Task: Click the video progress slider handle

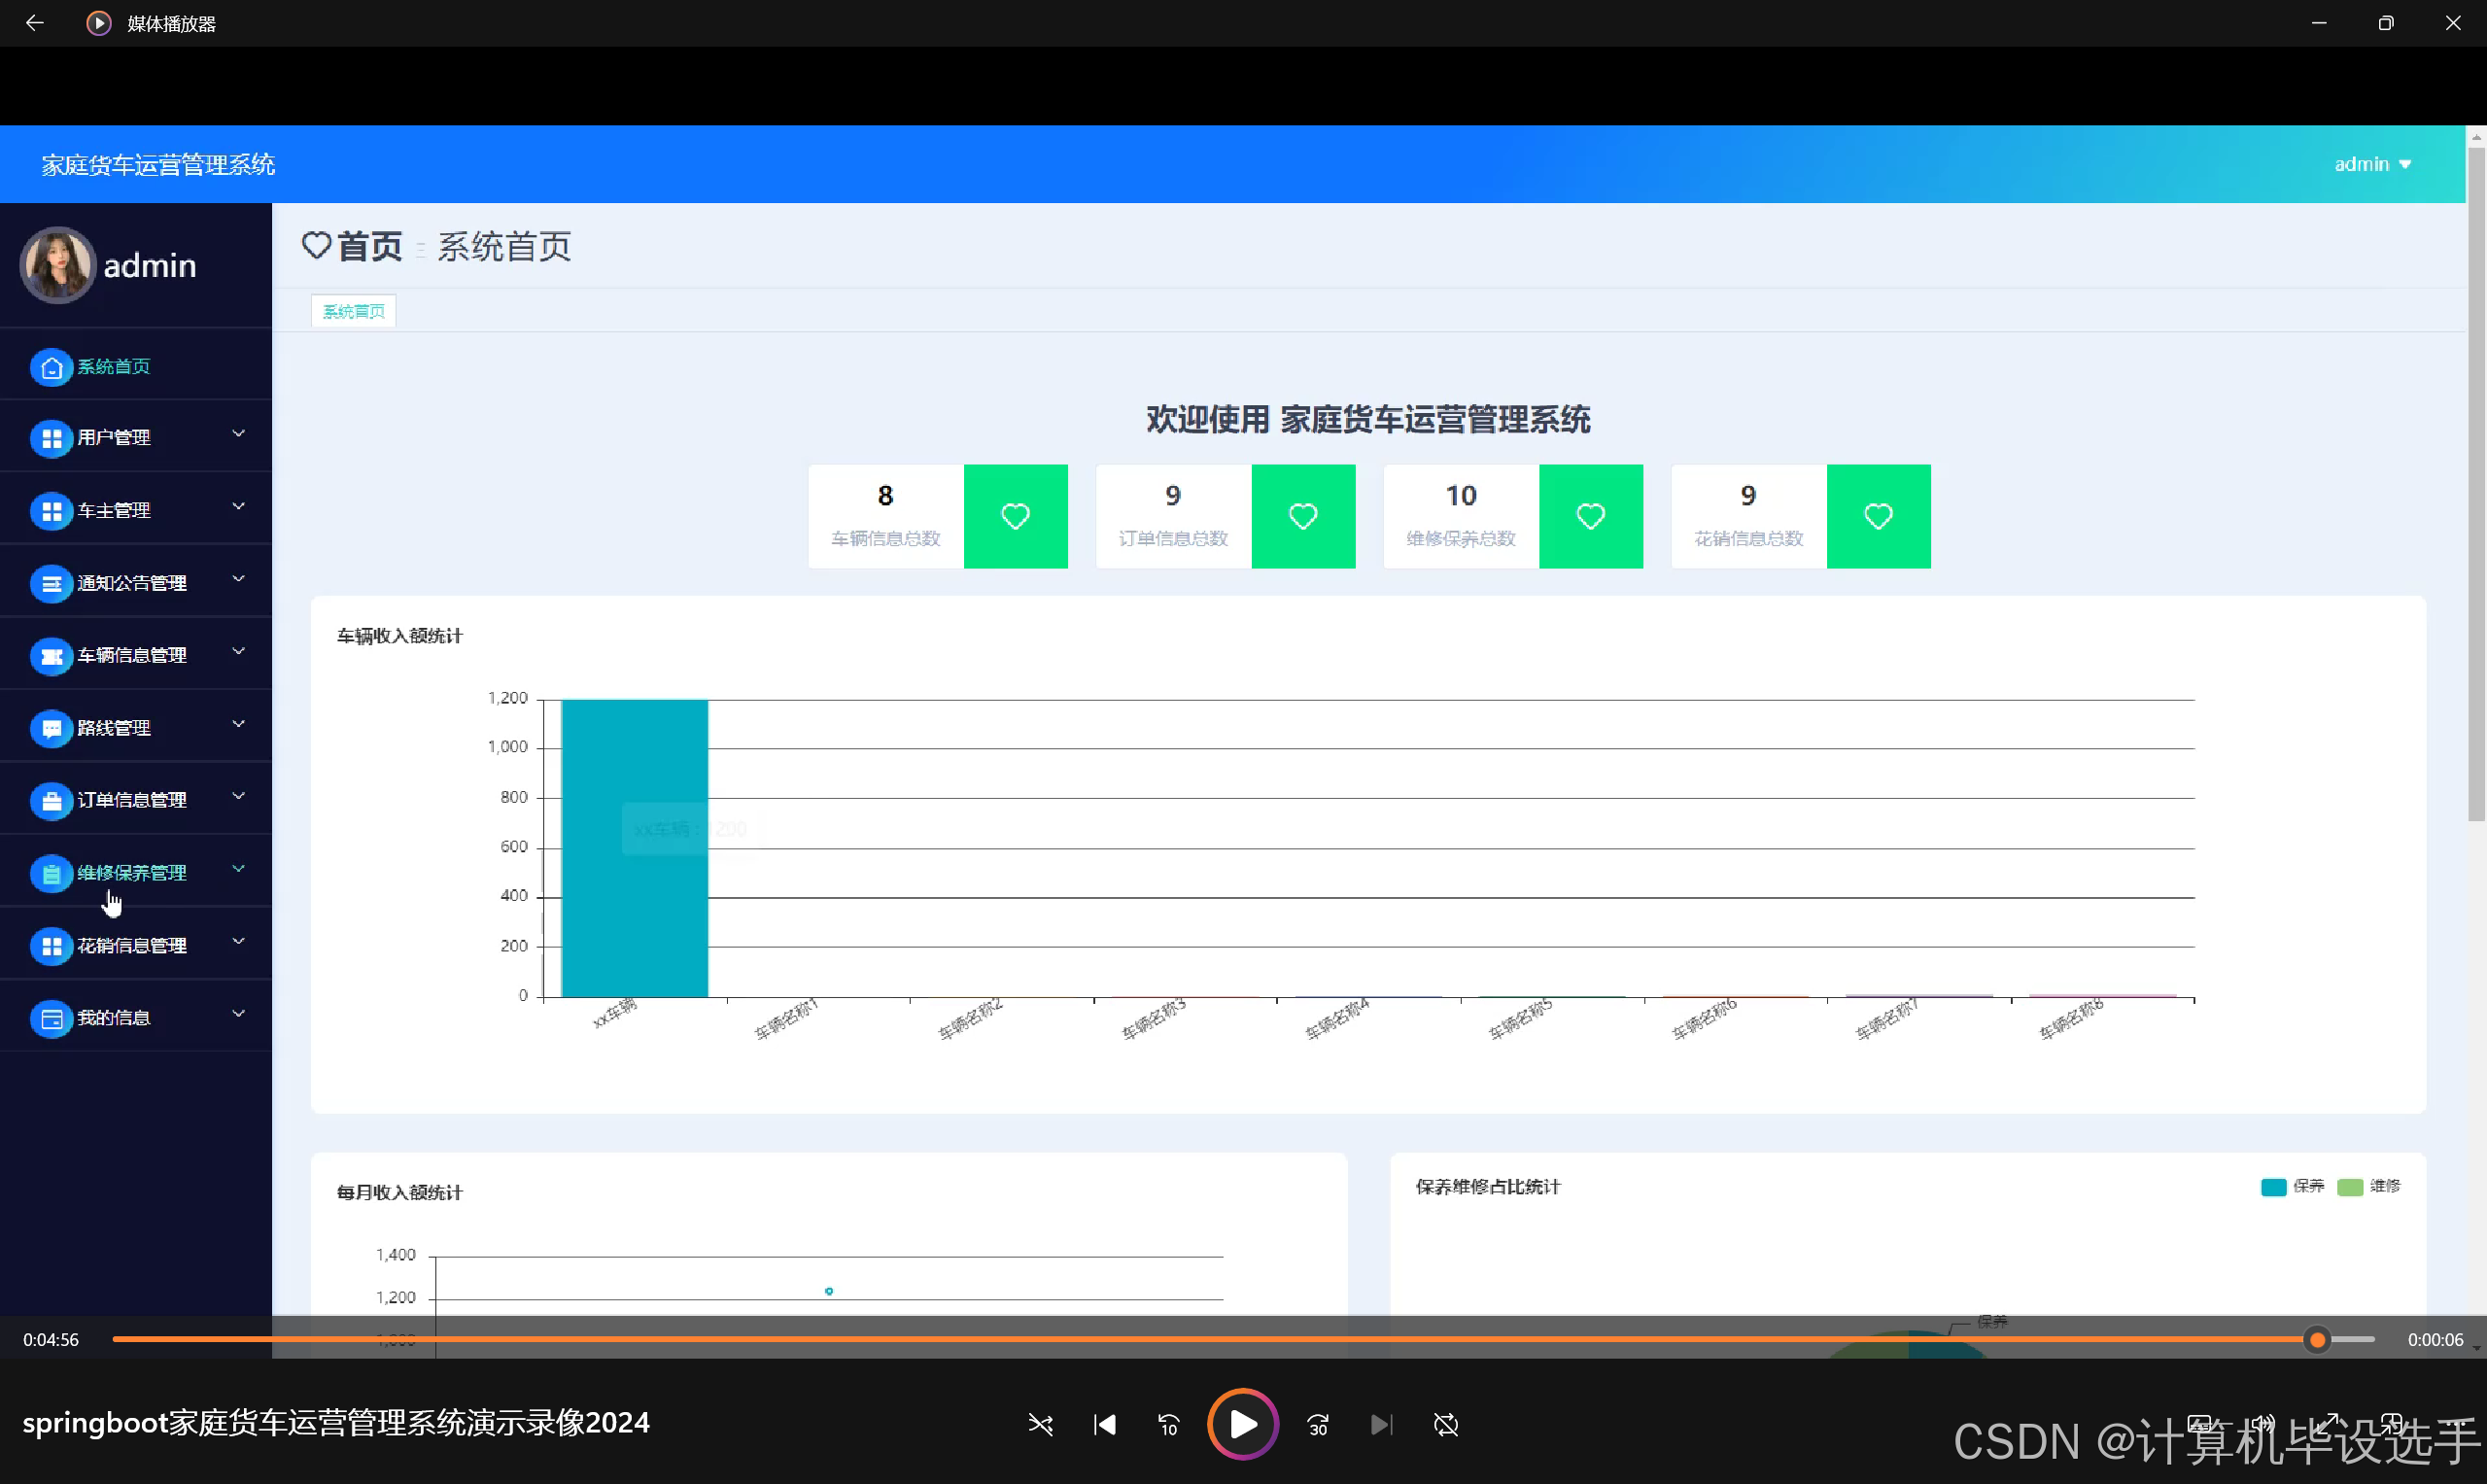Action: 2316,1339
